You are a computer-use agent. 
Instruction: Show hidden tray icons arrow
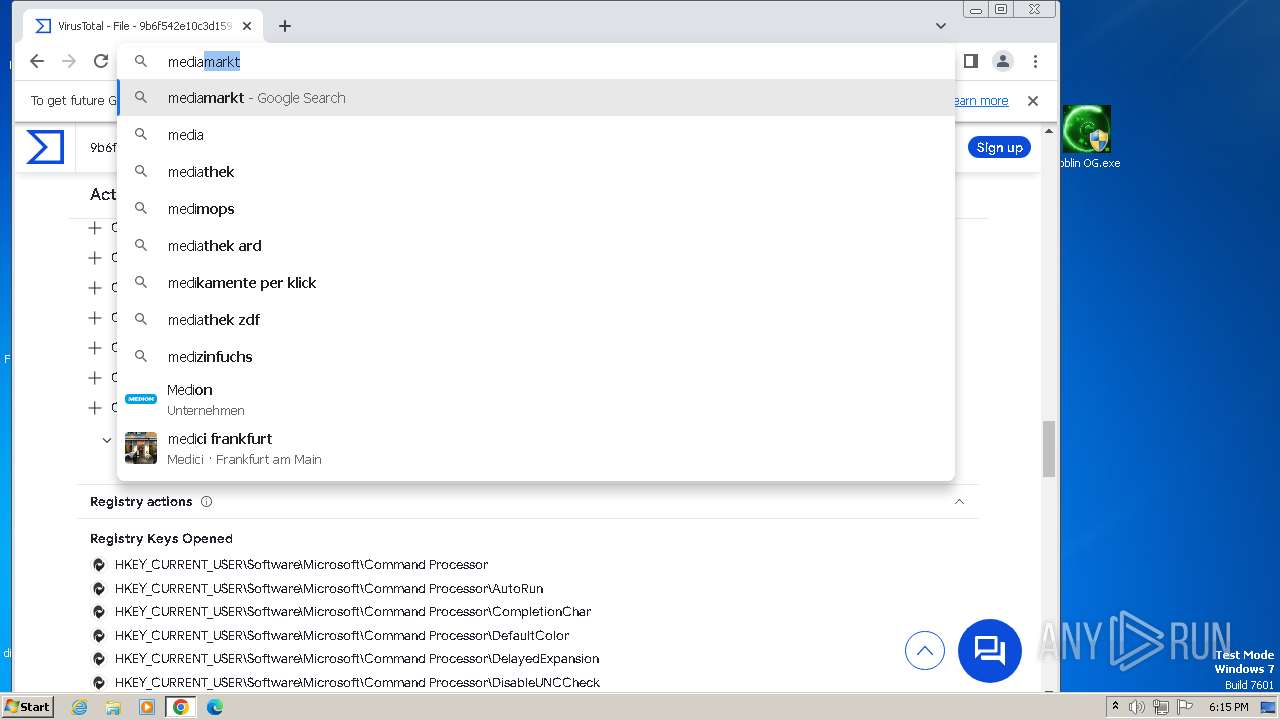click(x=1115, y=707)
